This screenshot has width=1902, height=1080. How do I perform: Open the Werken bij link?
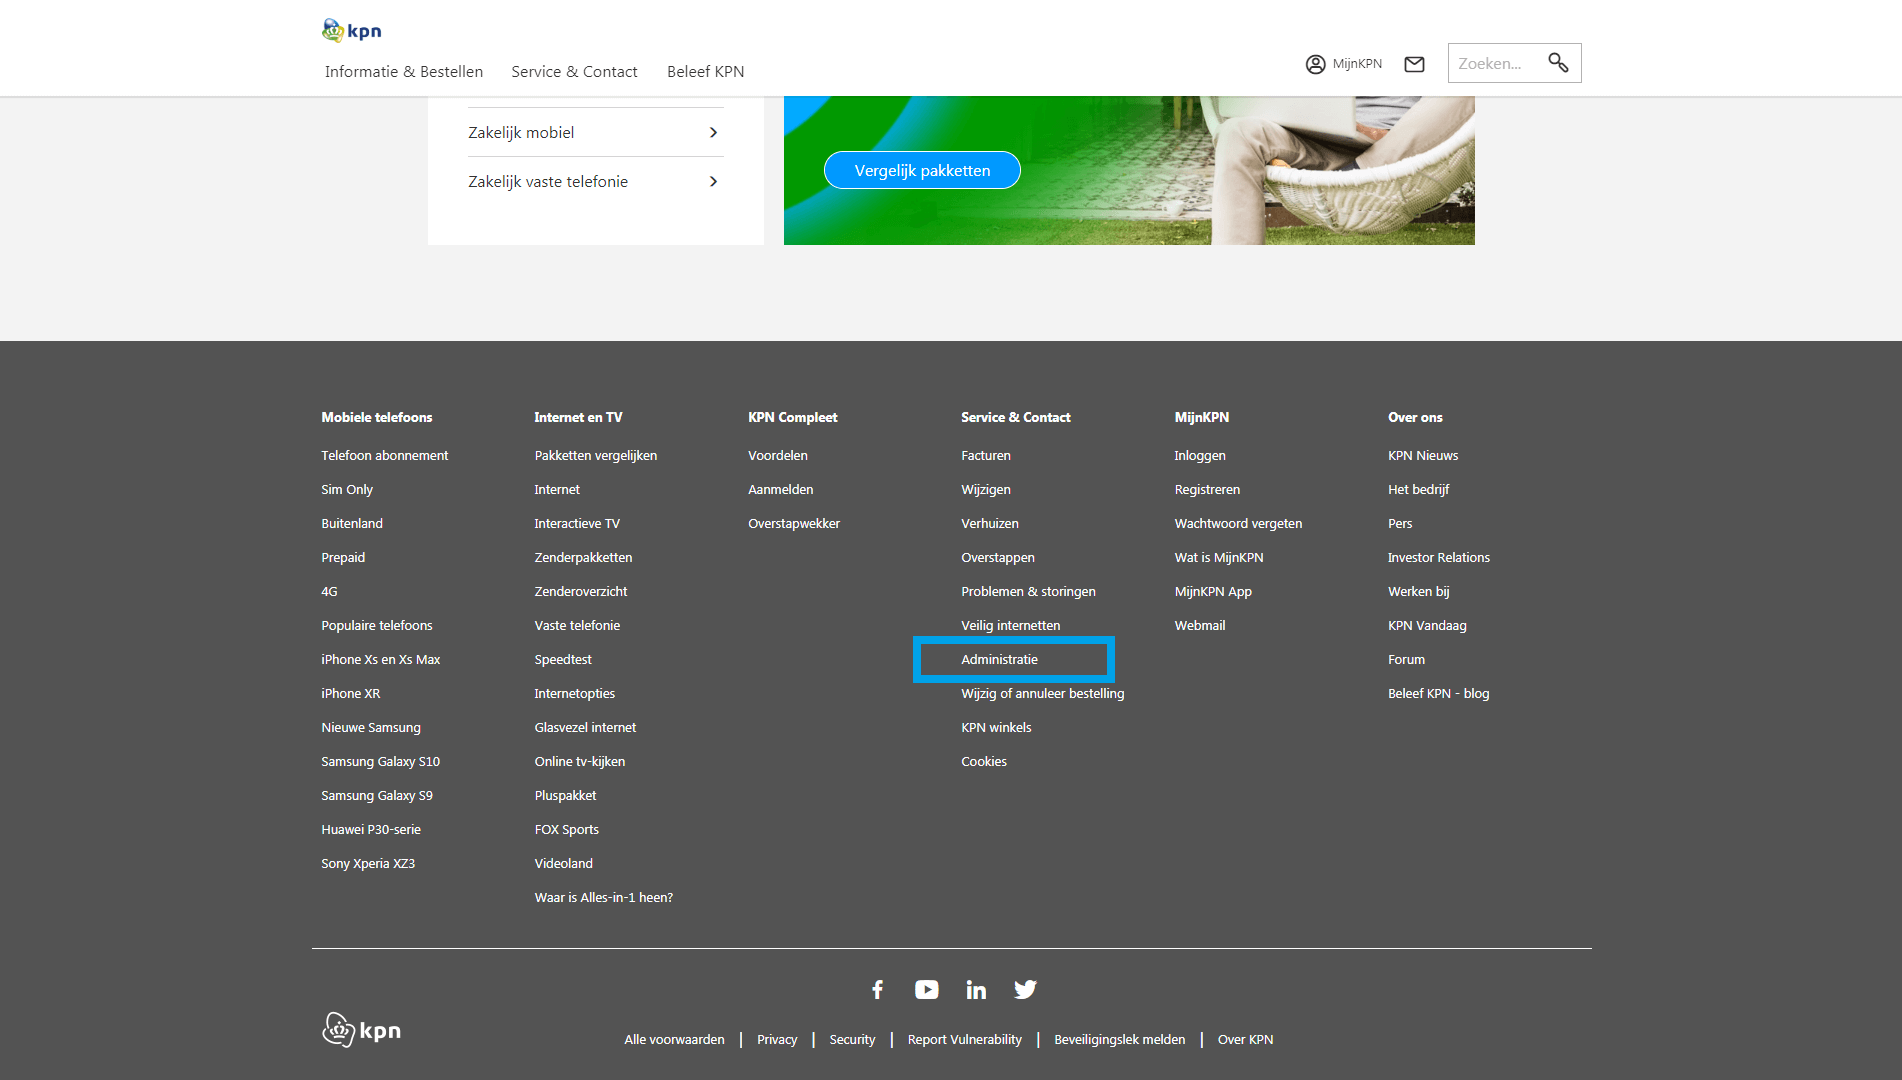(x=1419, y=591)
